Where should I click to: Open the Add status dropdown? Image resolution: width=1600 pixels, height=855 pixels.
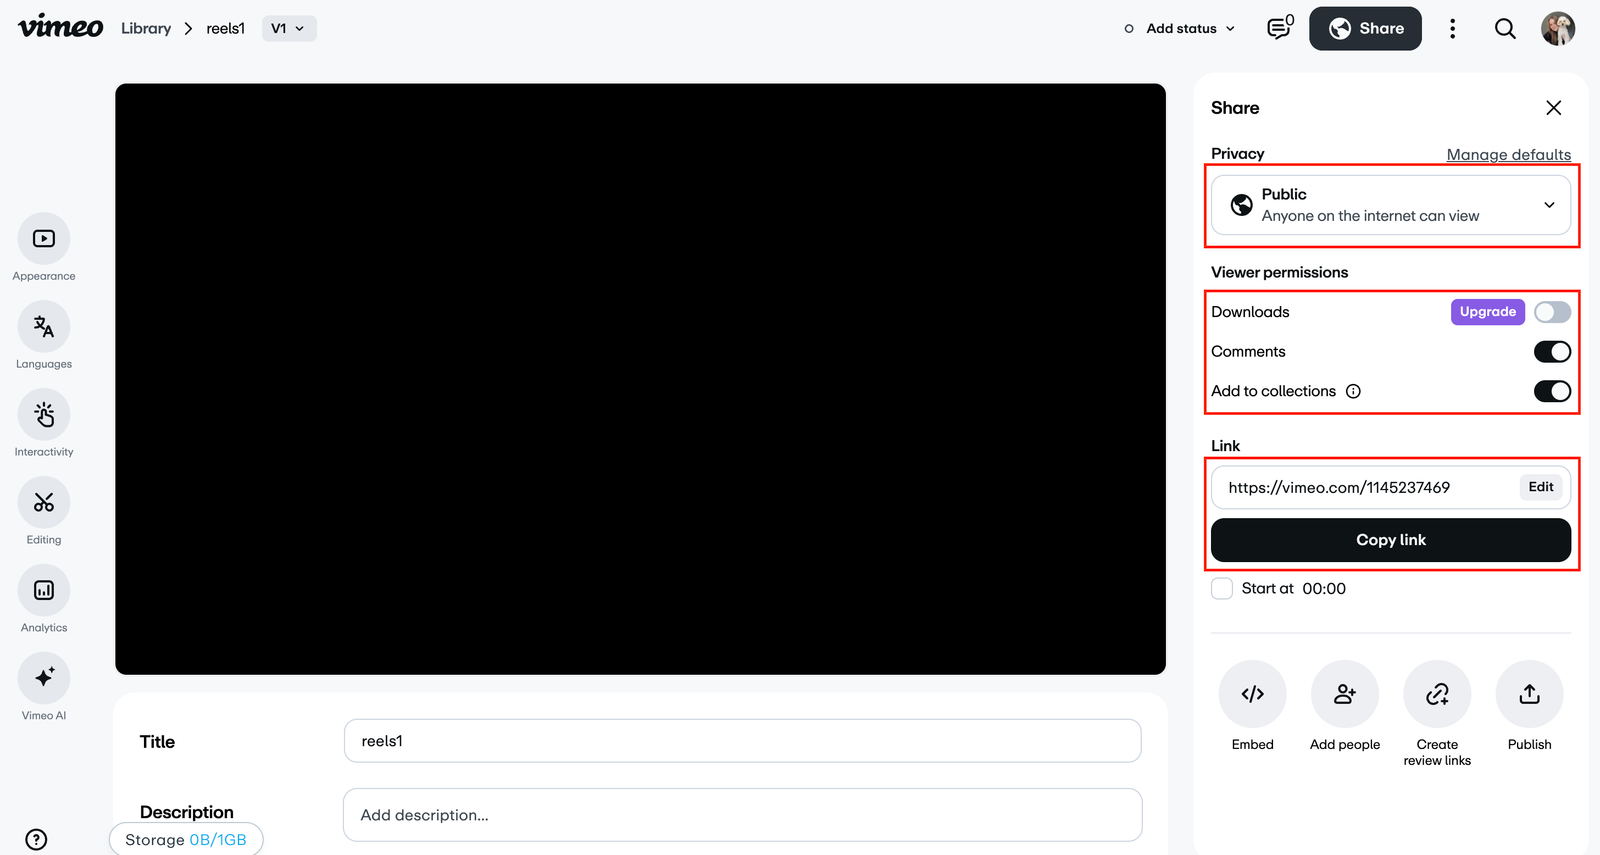pos(1179,28)
